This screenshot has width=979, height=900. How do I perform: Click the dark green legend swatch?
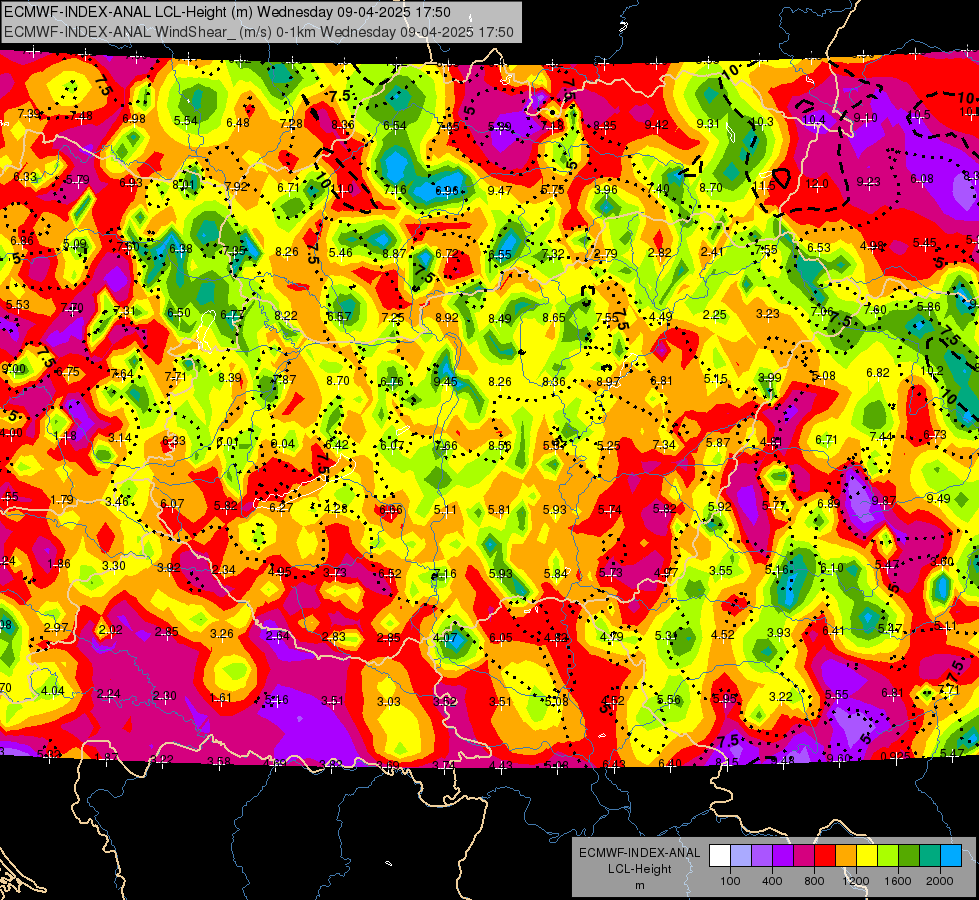[908, 856]
